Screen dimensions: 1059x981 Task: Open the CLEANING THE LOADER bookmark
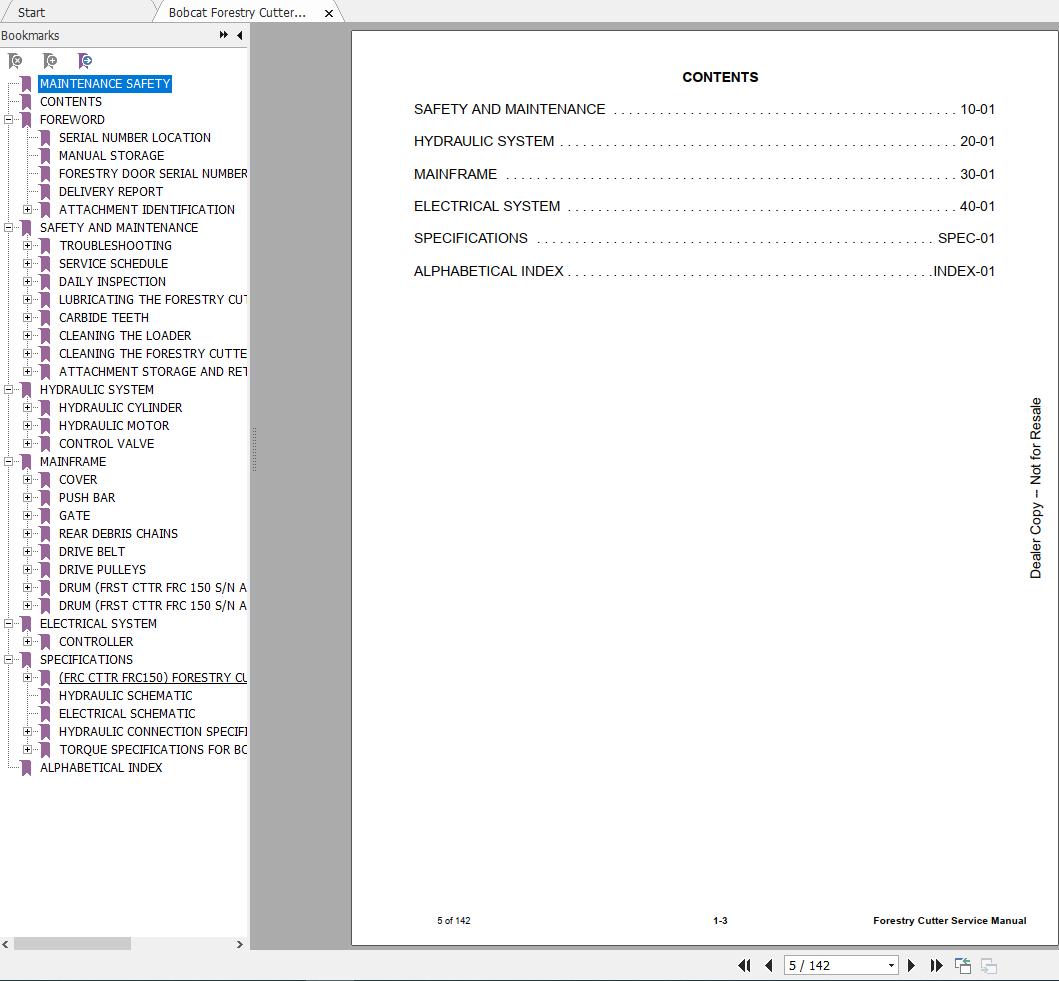[x=125, y=336]
